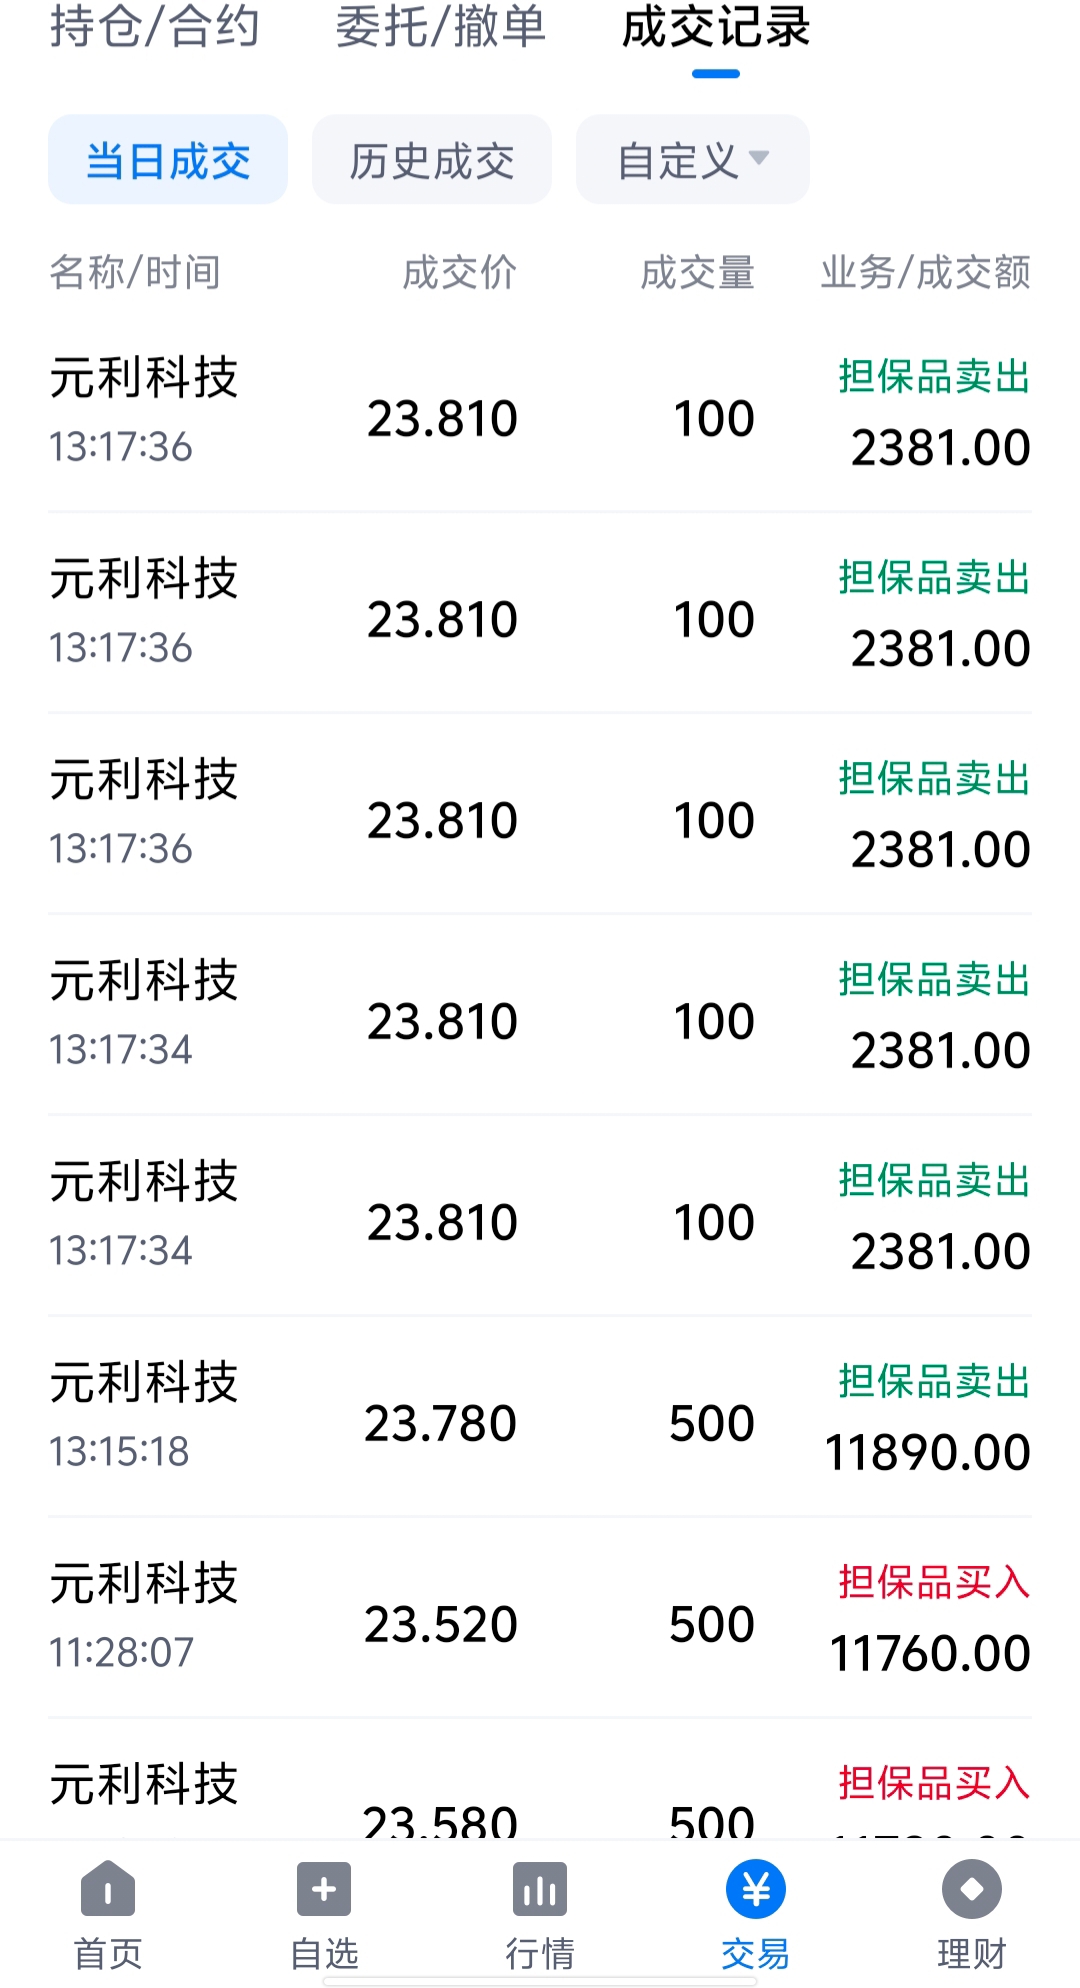Expand the 自定义 dropdown arrow
The height and width of the screenshot is (1988, 1080).
click(759, 158)
